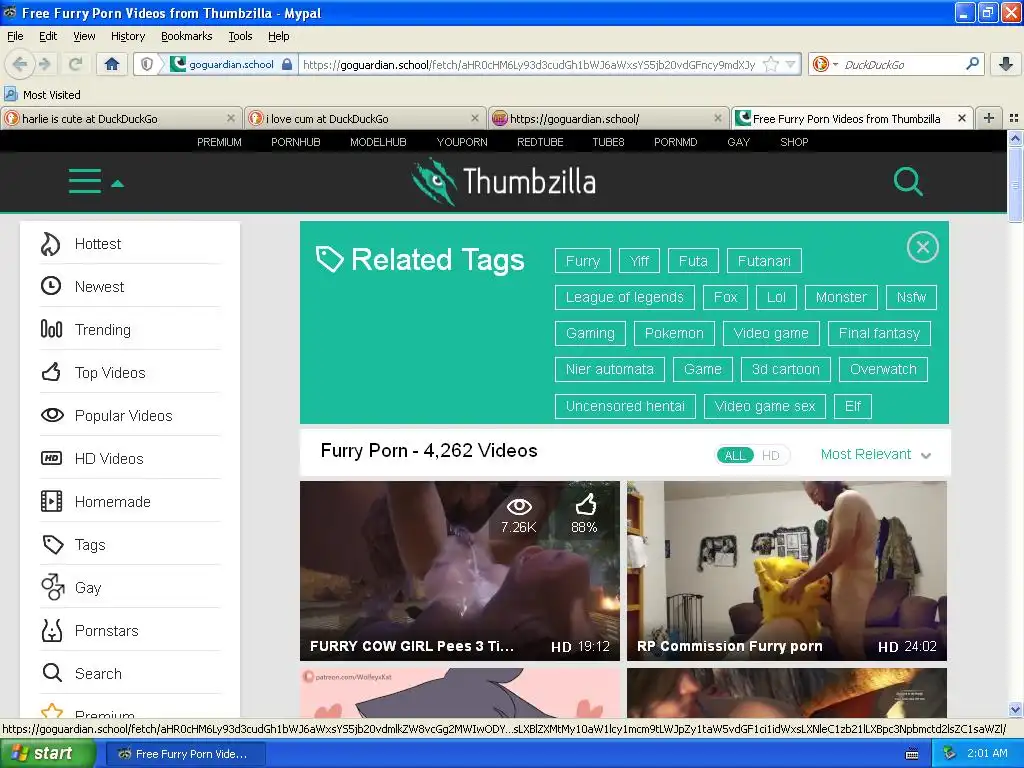The width and height of the screenshot is (1024, 768).
Task: Click the Hottest flame icon
Action: tap(51, 244)
